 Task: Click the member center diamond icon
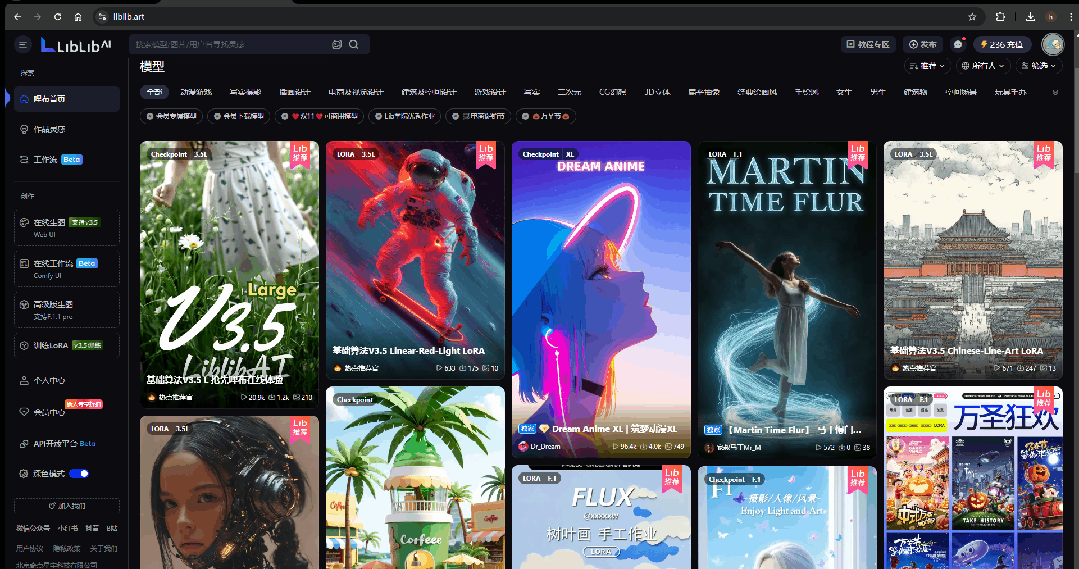pos(24,412)
